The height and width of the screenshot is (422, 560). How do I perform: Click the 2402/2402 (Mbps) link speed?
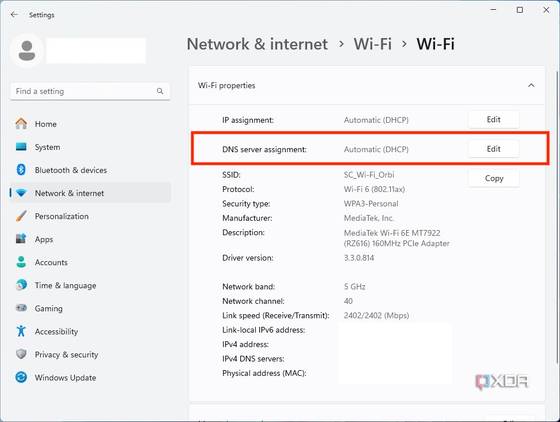(376, 316)
